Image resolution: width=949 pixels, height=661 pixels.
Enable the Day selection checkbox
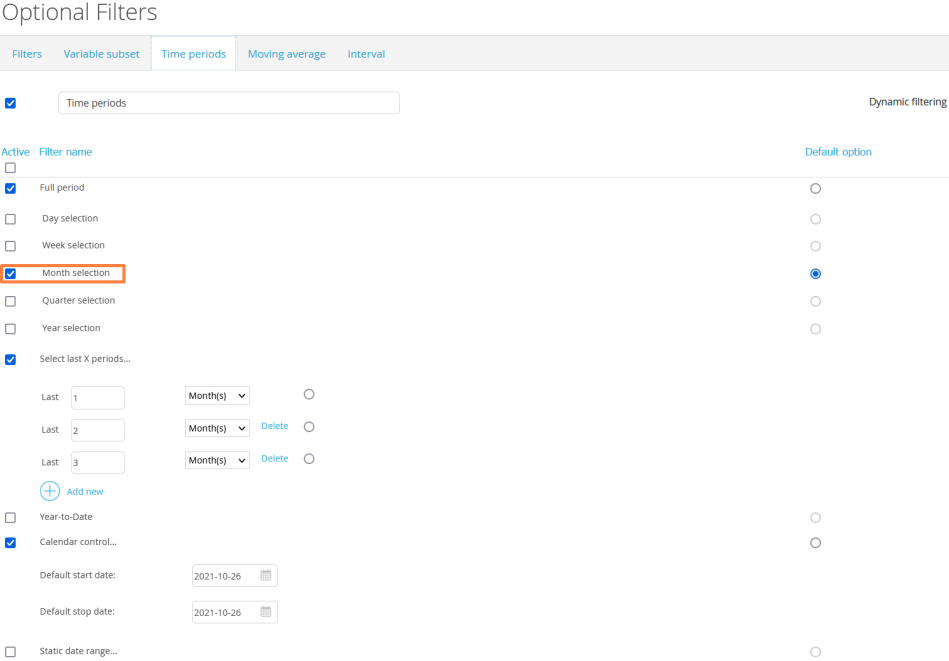pos(10,219)
